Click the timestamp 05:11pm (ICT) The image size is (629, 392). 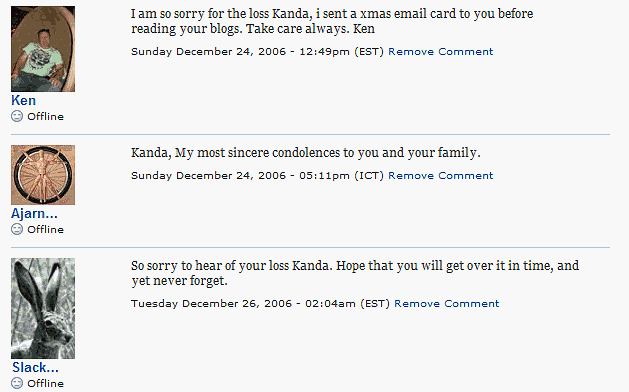point(257,176)
